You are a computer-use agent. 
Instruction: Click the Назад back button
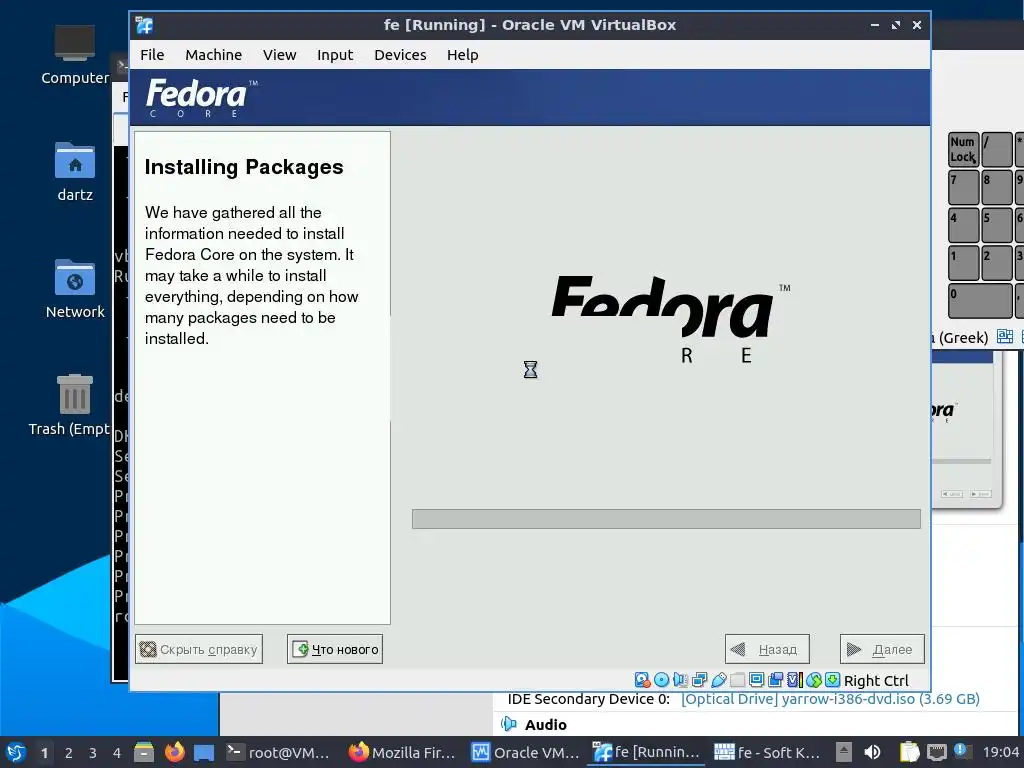(x=767, y=649)
